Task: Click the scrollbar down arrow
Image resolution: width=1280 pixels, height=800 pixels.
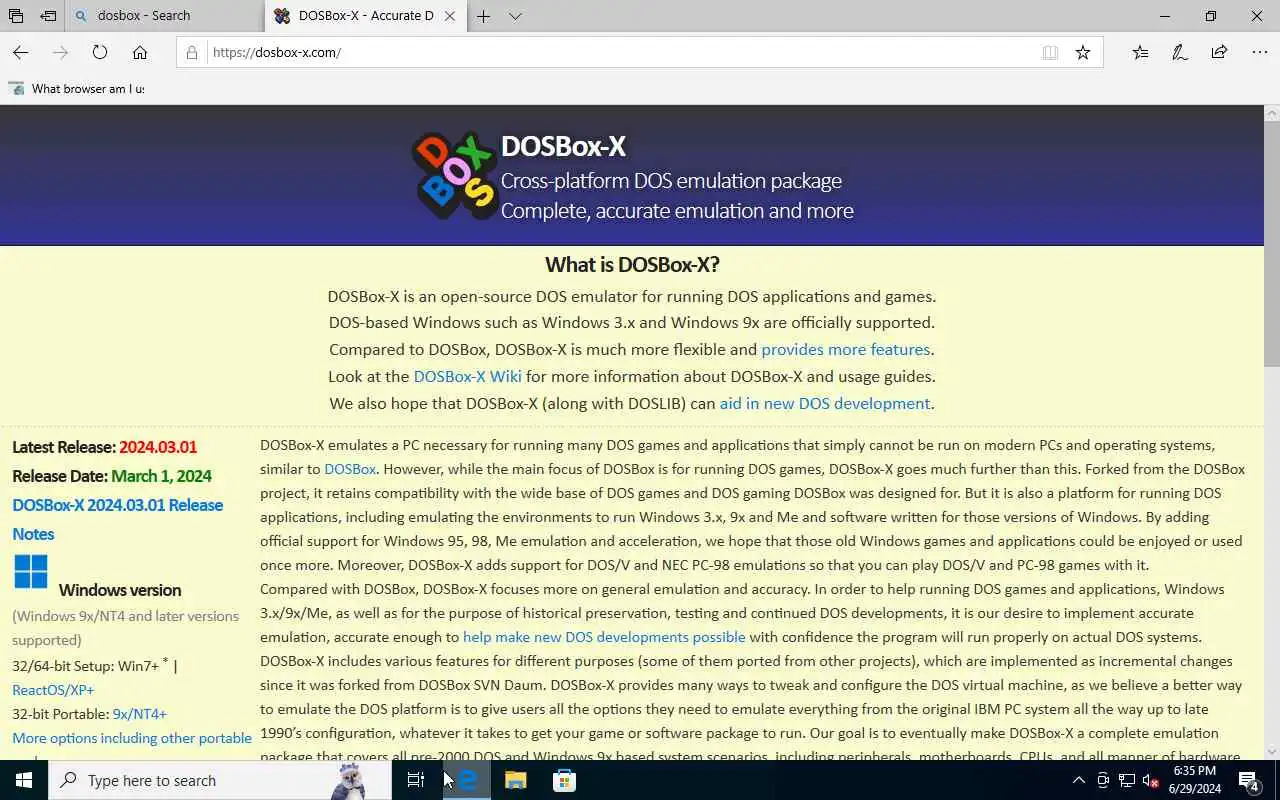Action: 1272,752
